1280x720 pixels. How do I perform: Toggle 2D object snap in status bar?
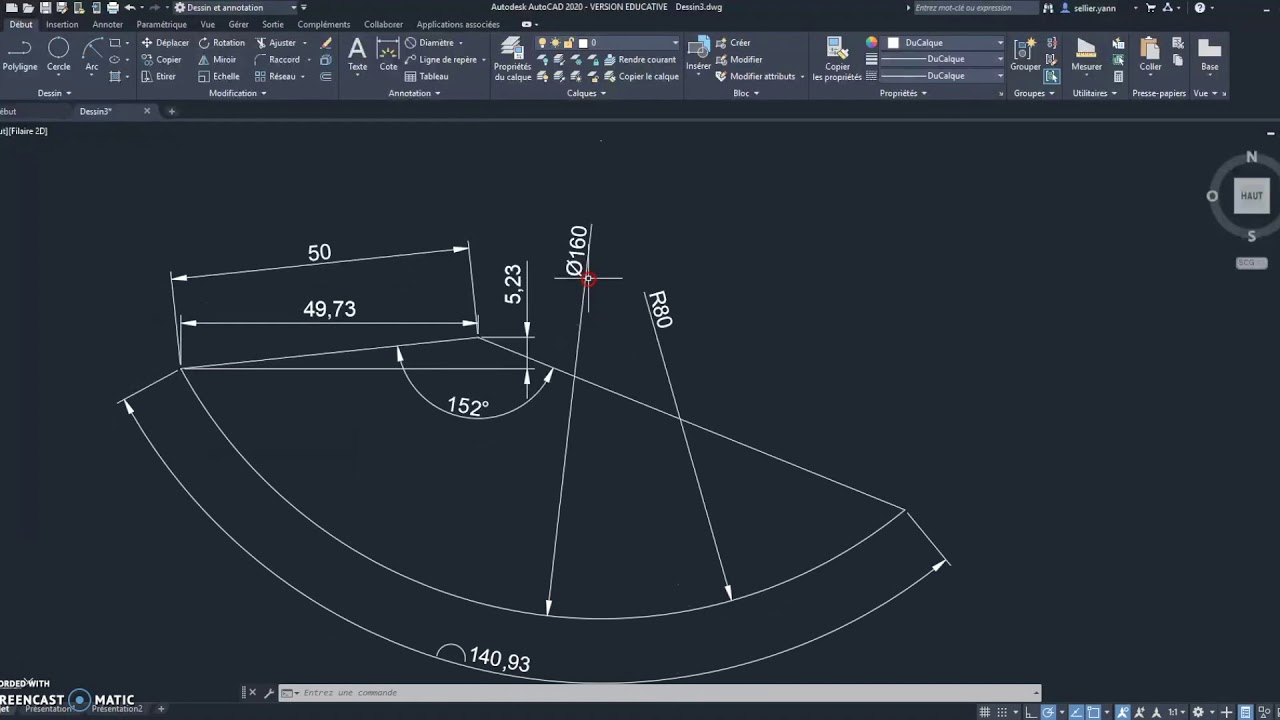pos(1092,712)
